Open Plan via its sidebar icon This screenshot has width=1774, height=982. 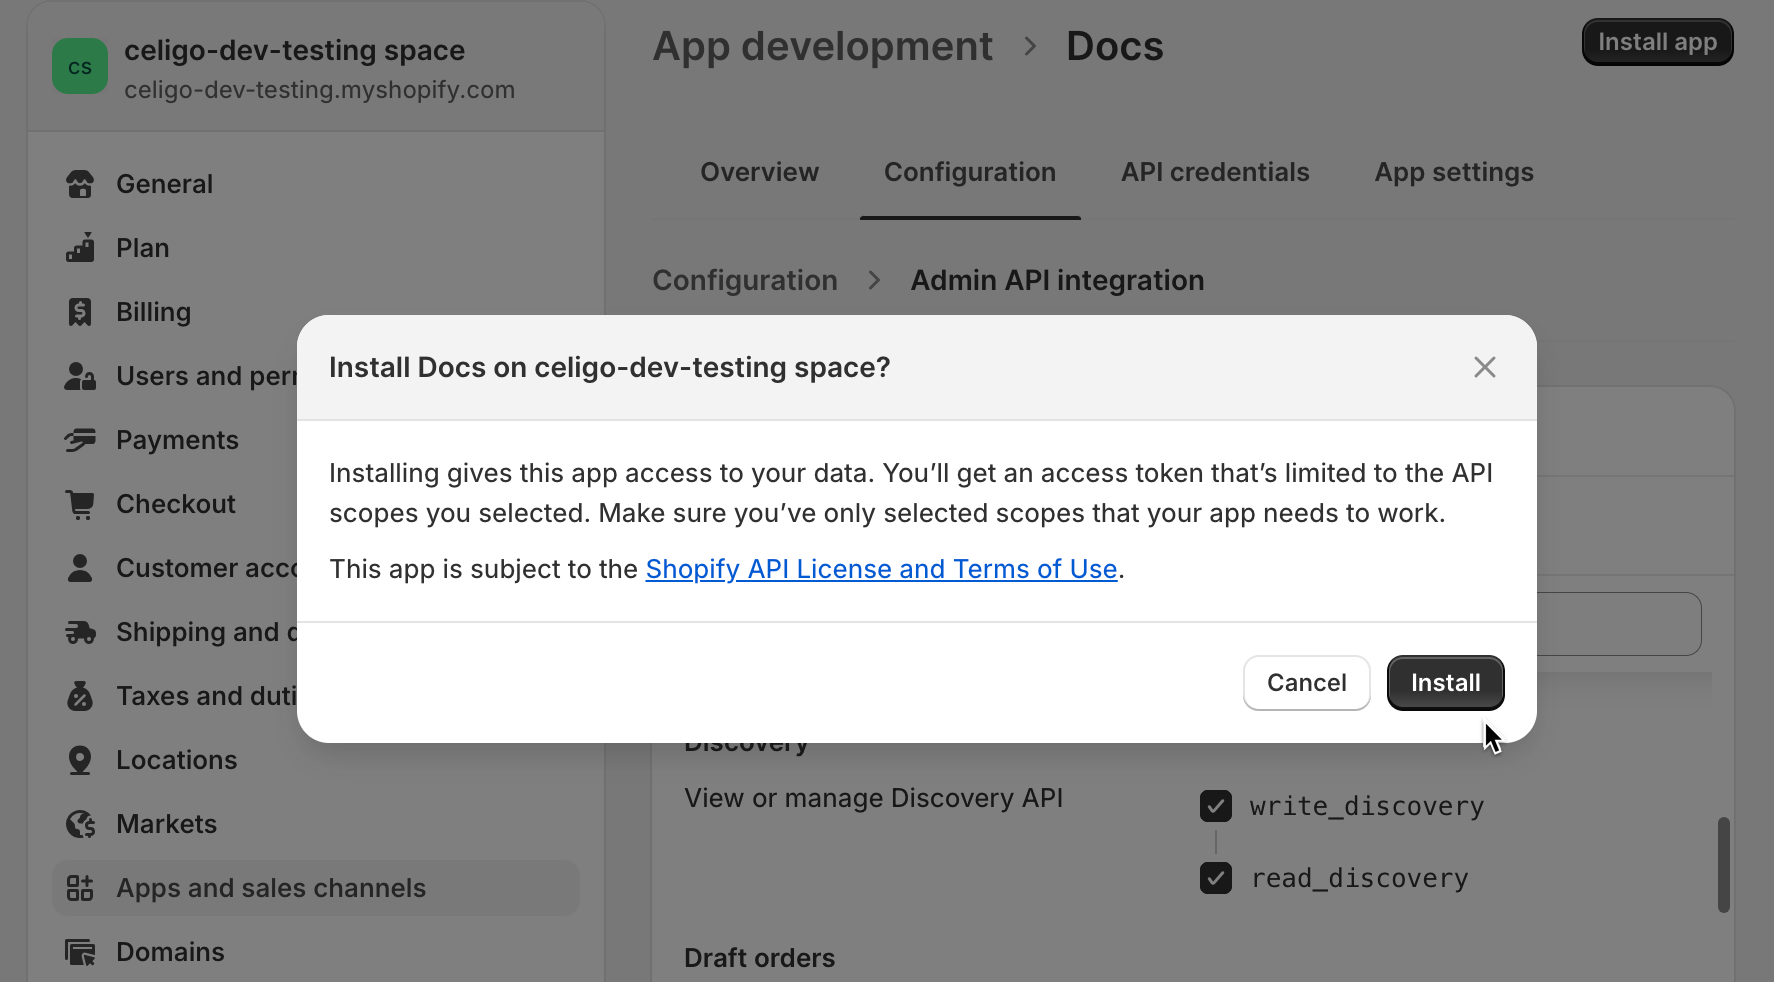[x=80, y=248]
